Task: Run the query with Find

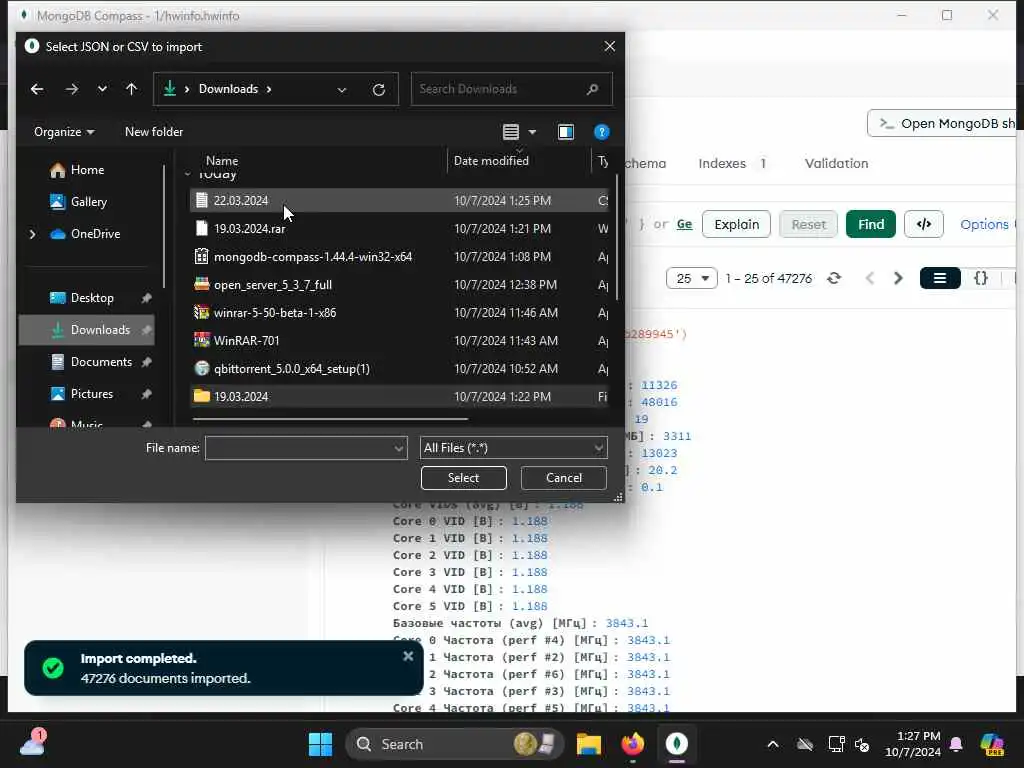Action: click(x=871, y=225)
